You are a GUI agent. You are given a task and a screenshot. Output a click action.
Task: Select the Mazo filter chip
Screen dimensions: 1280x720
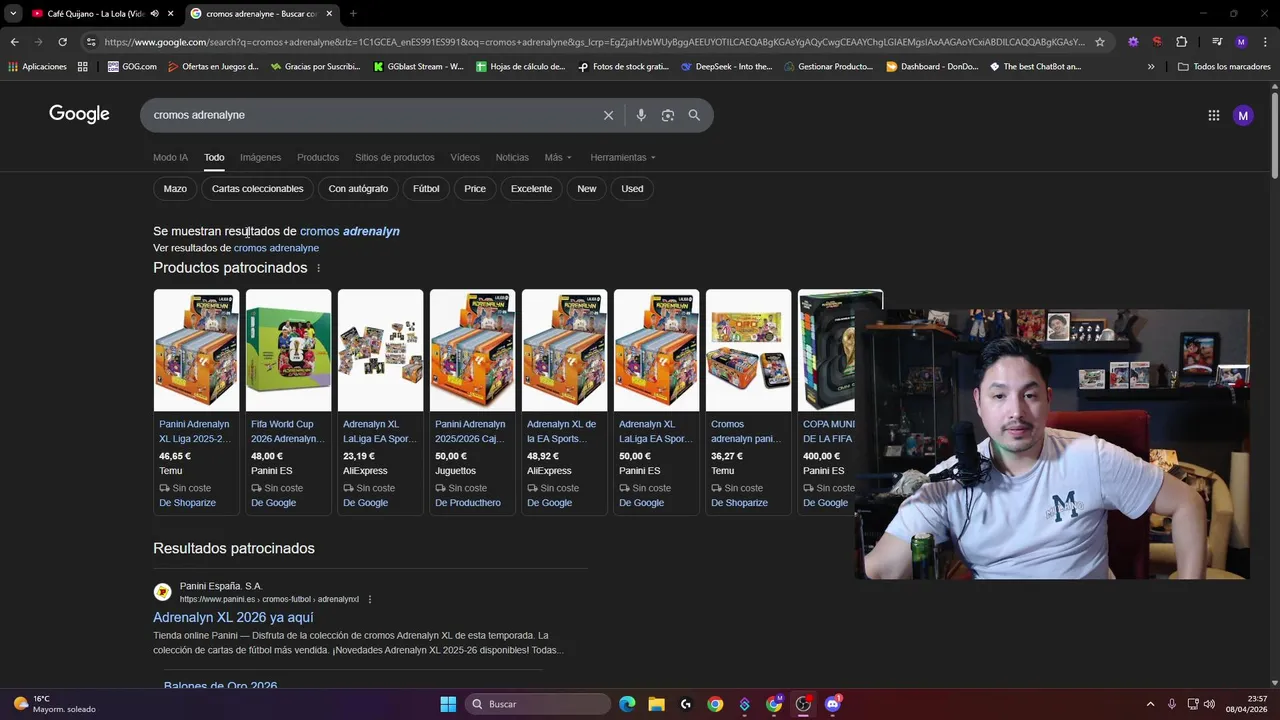click(x=175, y=188)
